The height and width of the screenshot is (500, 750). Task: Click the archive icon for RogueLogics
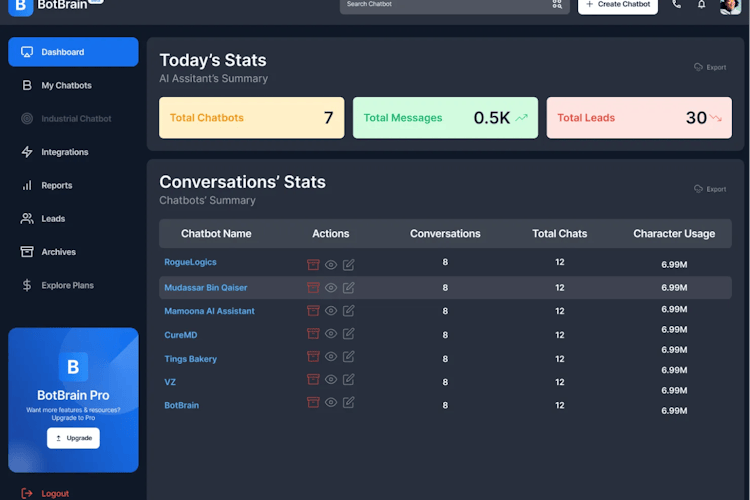coord(313,264)
